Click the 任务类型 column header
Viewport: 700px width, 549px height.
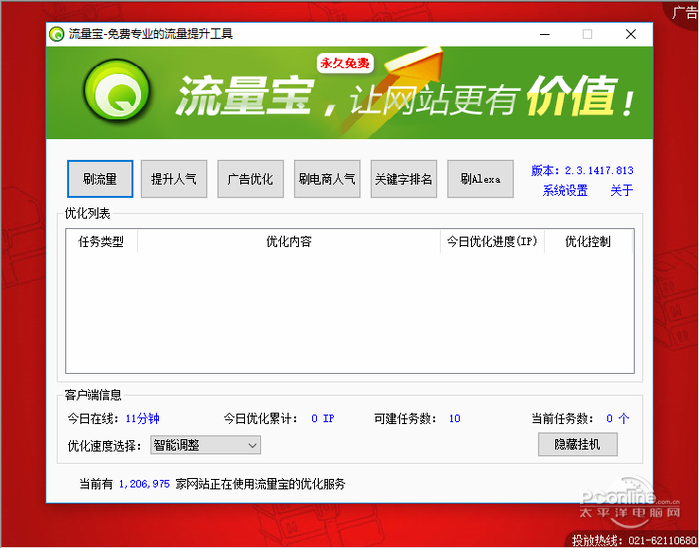[x=101, y=241]
